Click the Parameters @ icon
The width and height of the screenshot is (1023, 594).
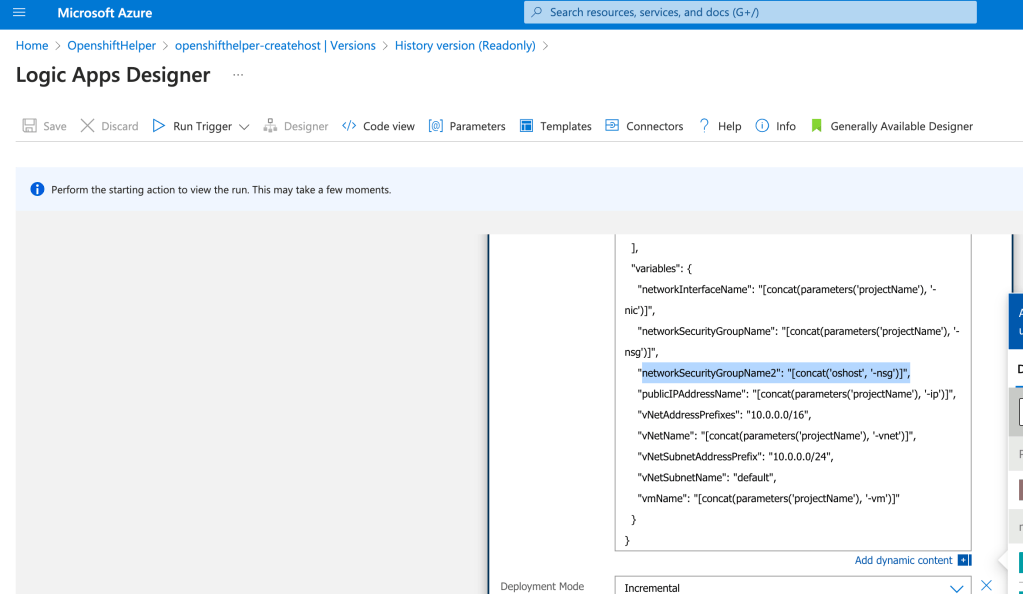(x=435, y=125)
